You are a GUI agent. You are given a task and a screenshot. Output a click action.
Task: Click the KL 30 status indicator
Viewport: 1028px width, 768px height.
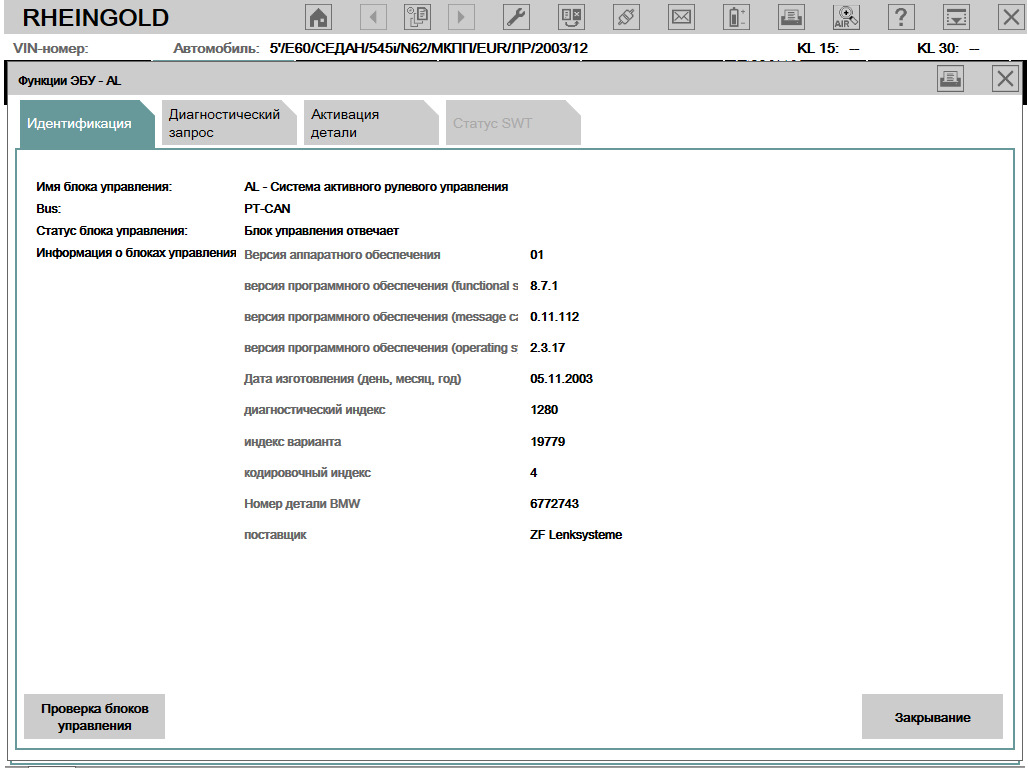point(948,48)
